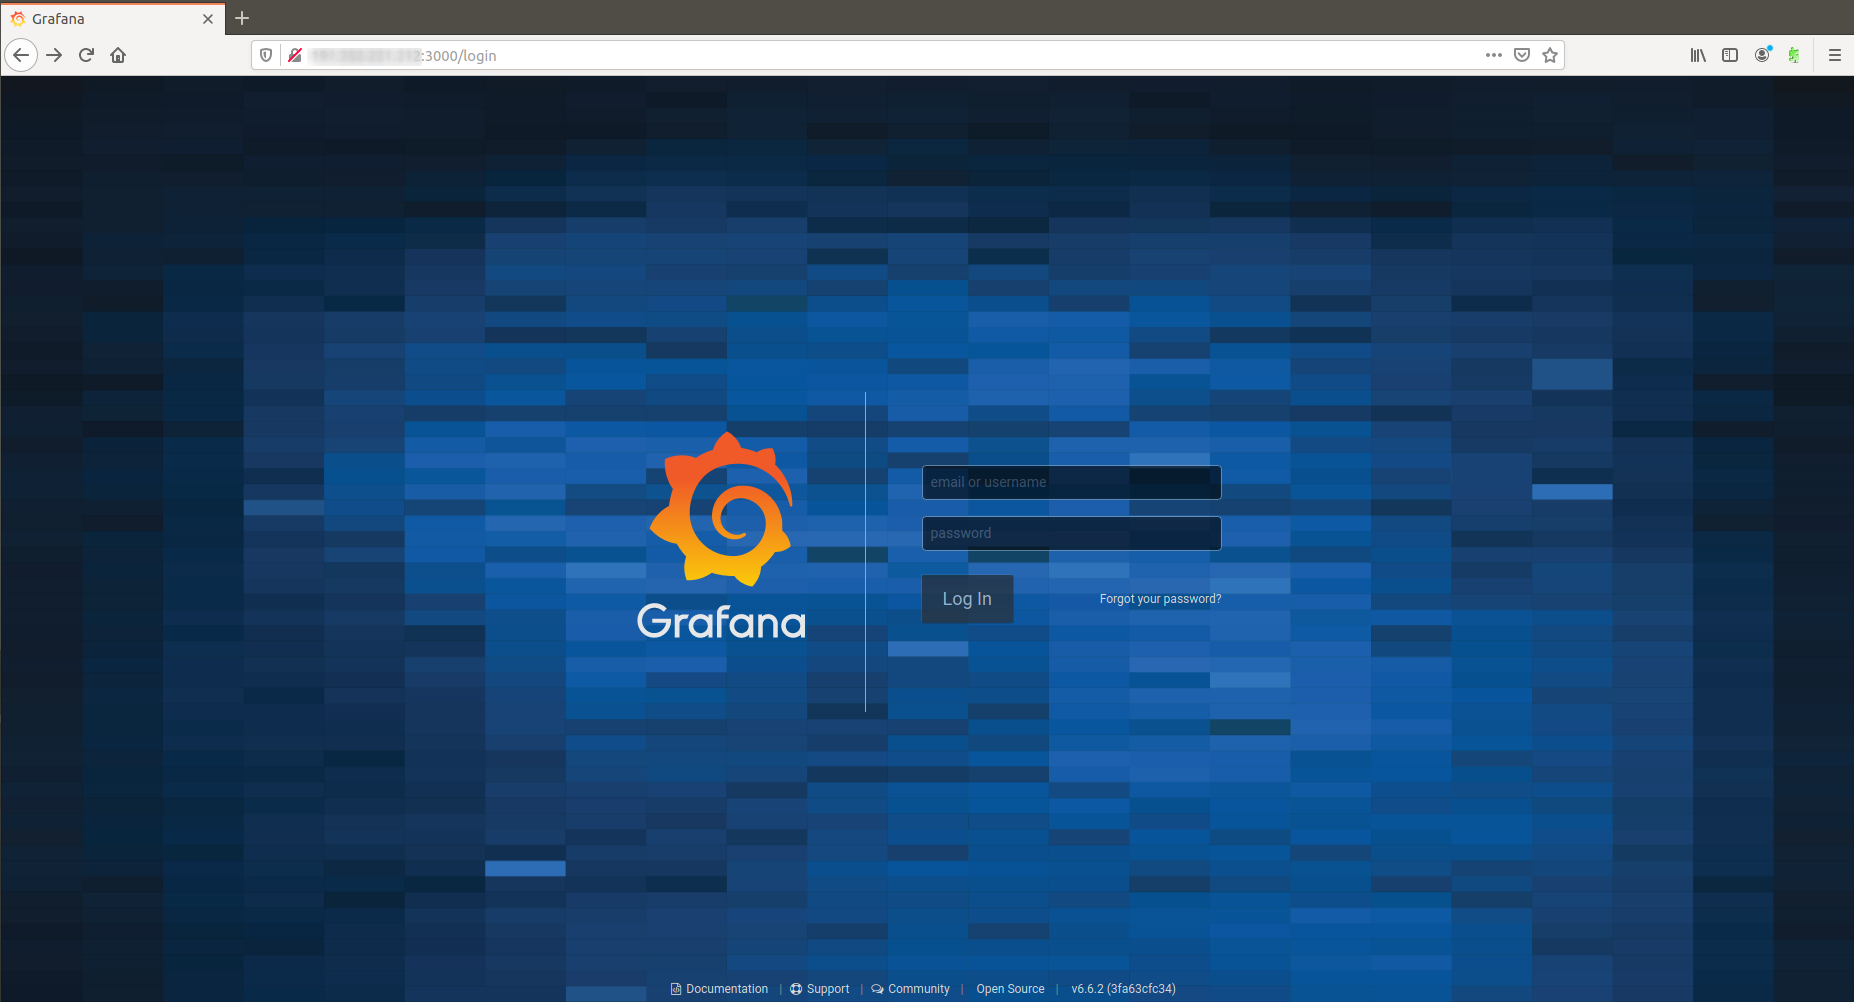
Task: Bookmark this page with the star icon
Action: click(x=1550, y=55)
